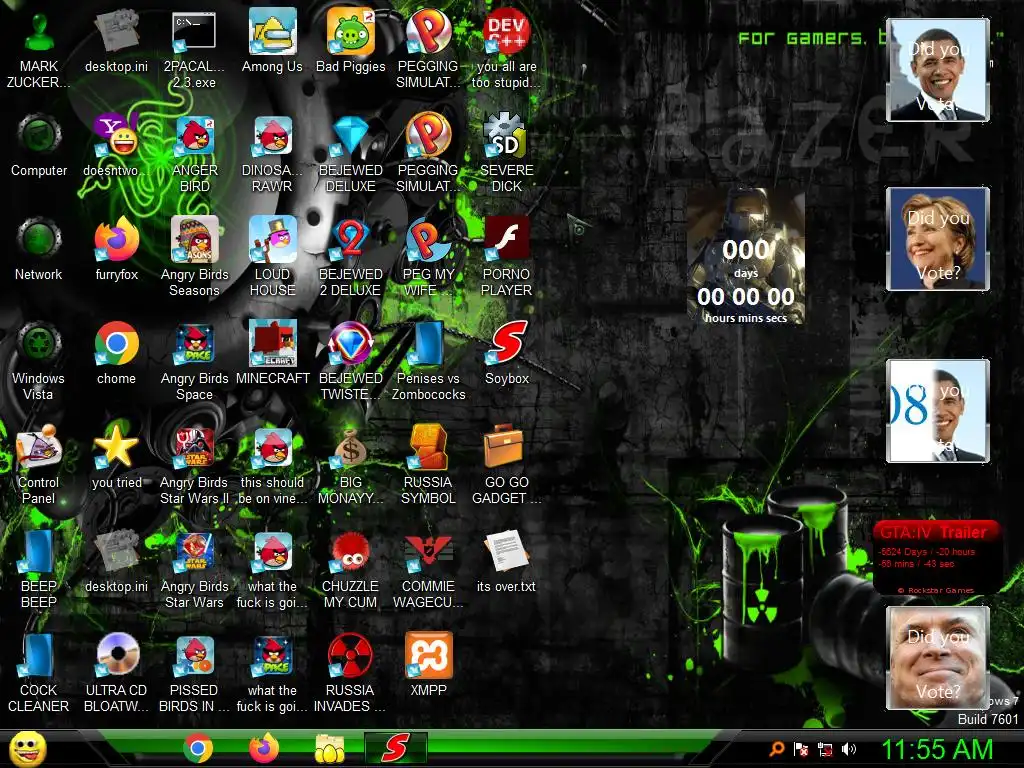This screenshot has width=1024, height=768.
Task: Click the magnifier icon in system tray
Action: click(x=776, y=749)
